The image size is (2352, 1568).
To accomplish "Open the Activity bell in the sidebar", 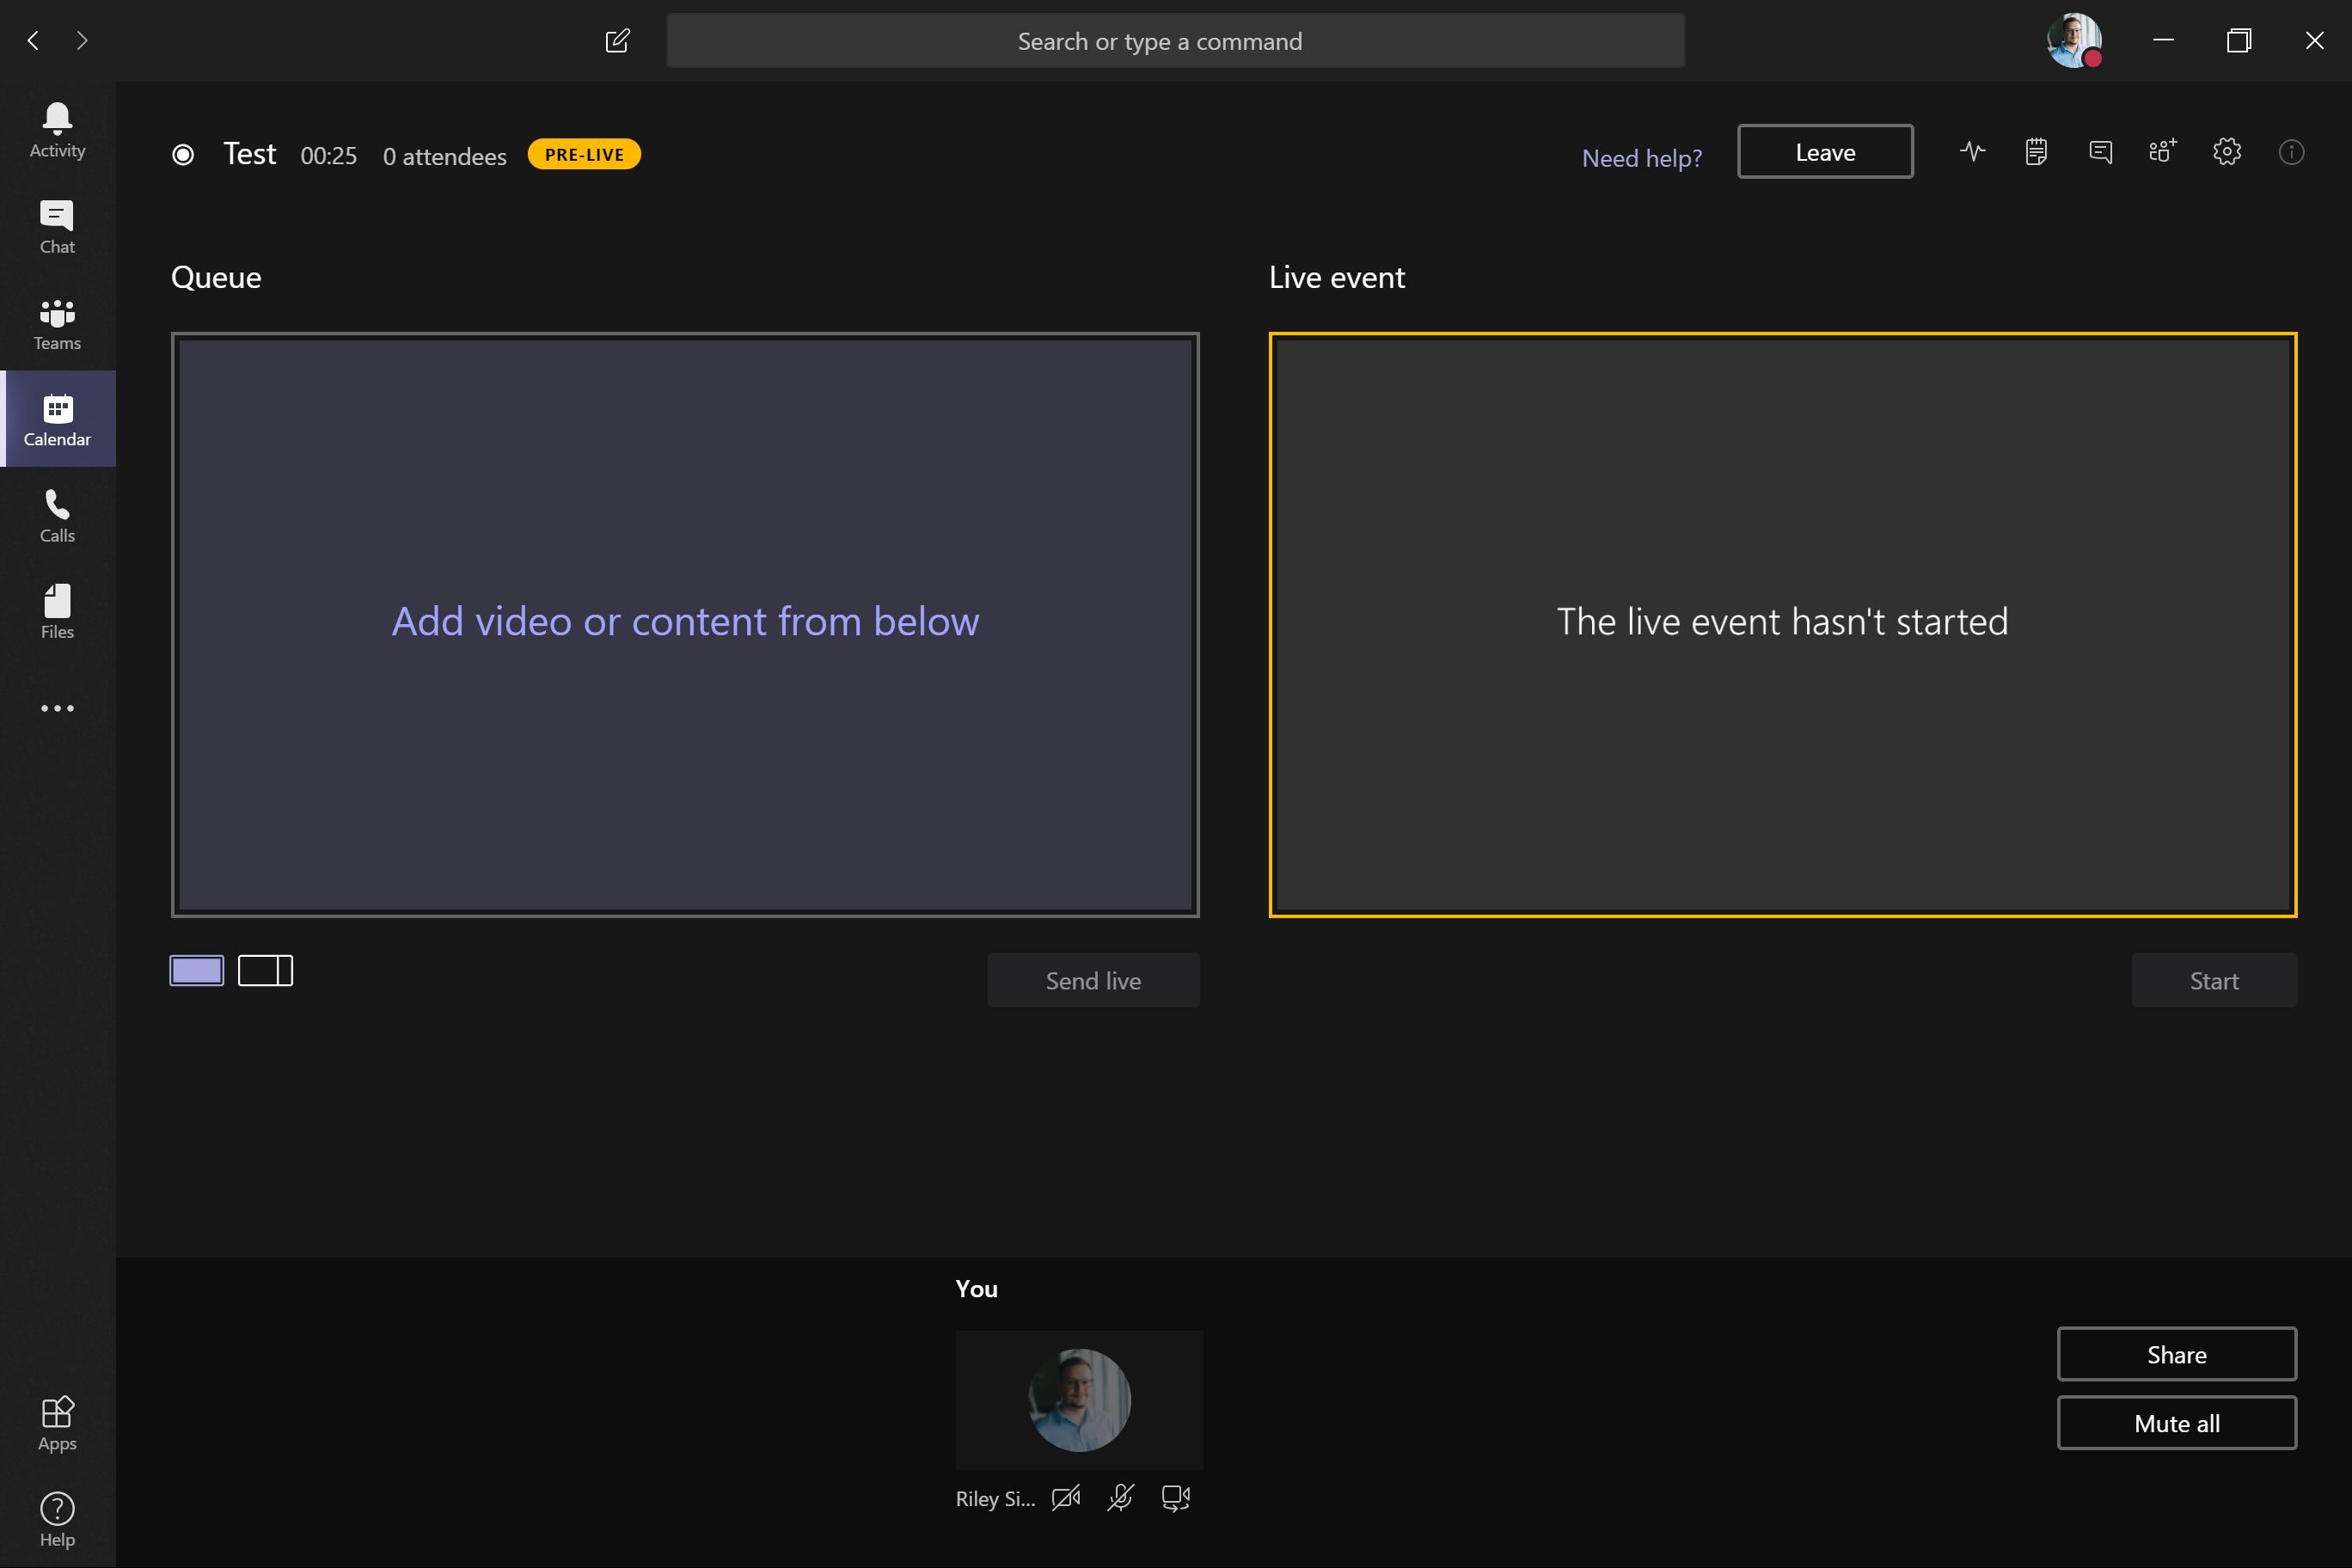I will pos(57,131).
